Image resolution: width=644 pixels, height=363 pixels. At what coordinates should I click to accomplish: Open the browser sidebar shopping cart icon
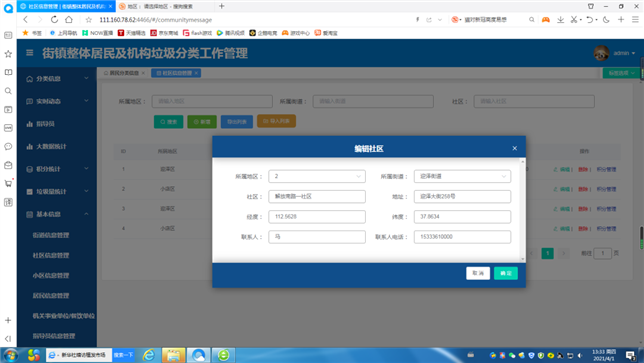(8, 183)
